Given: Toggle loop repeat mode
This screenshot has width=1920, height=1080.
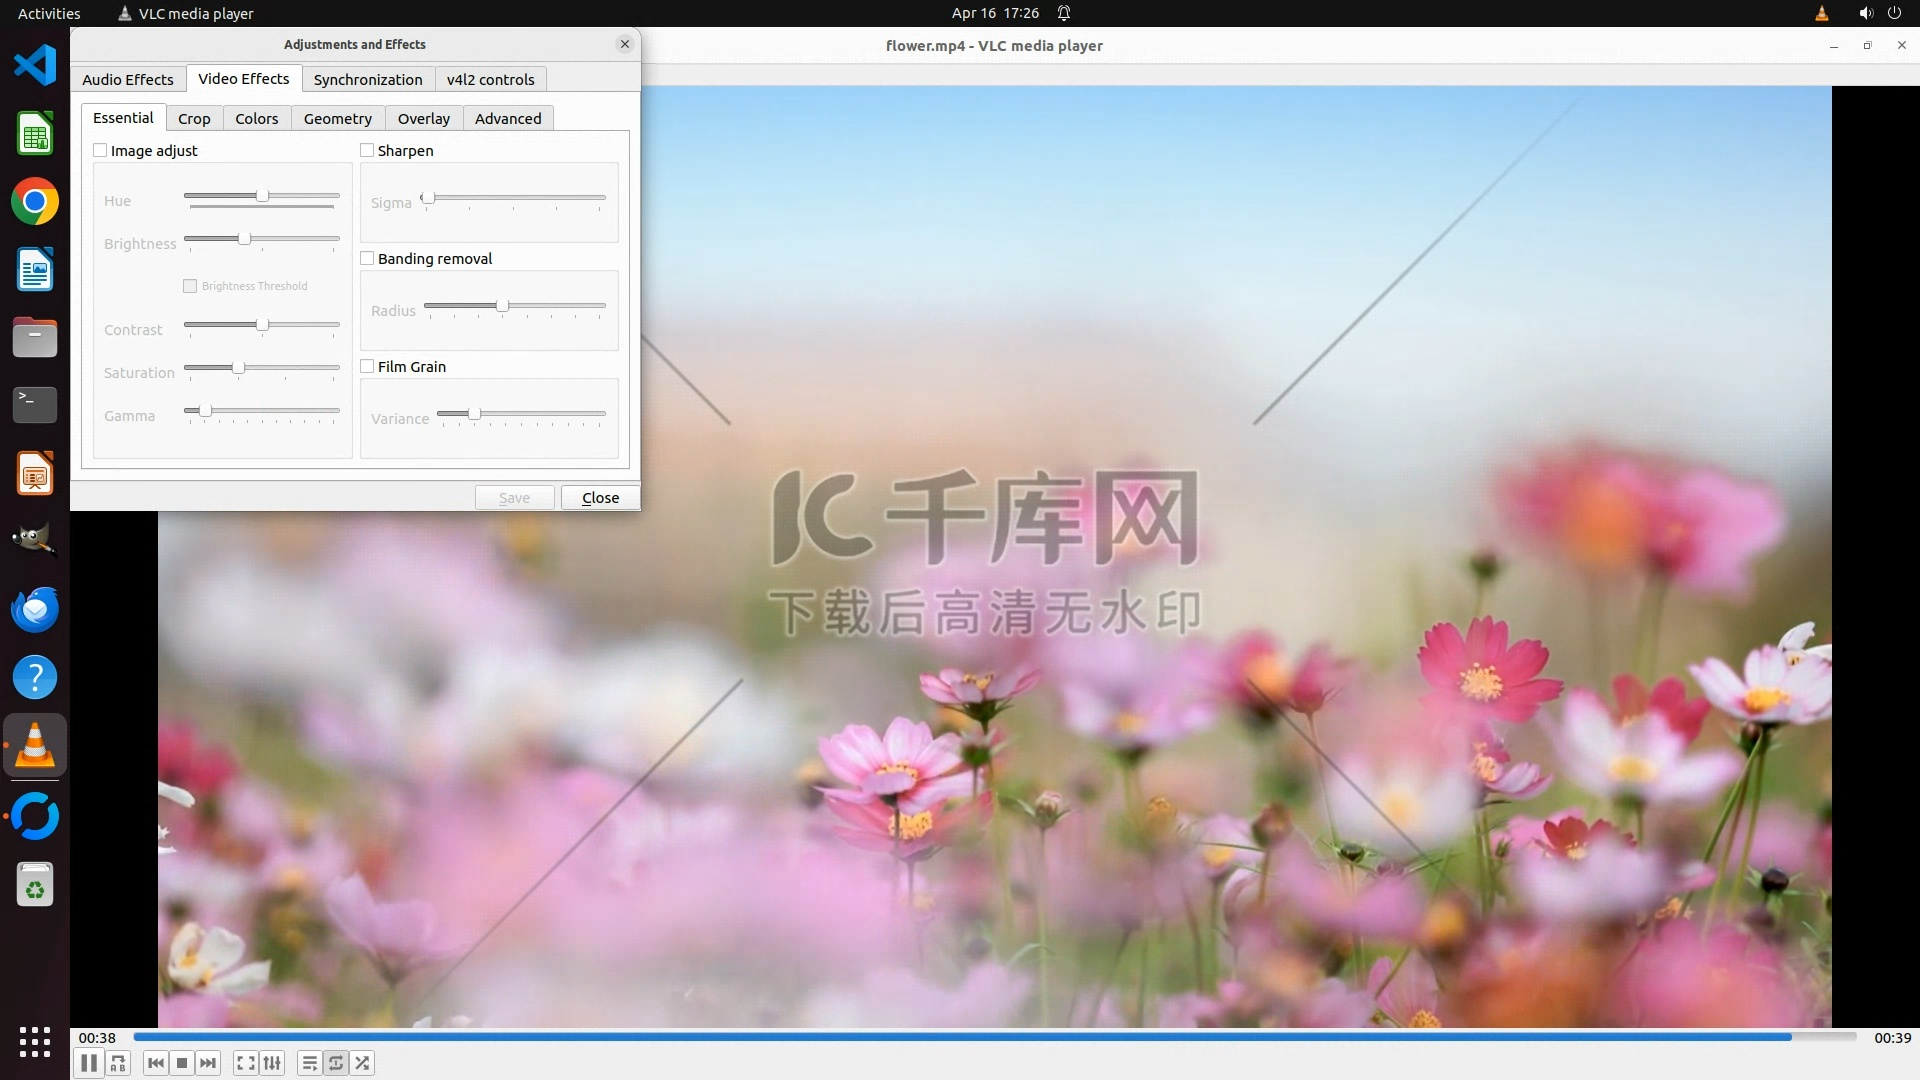Looking at the screenshot, I should pos(336,1063).
